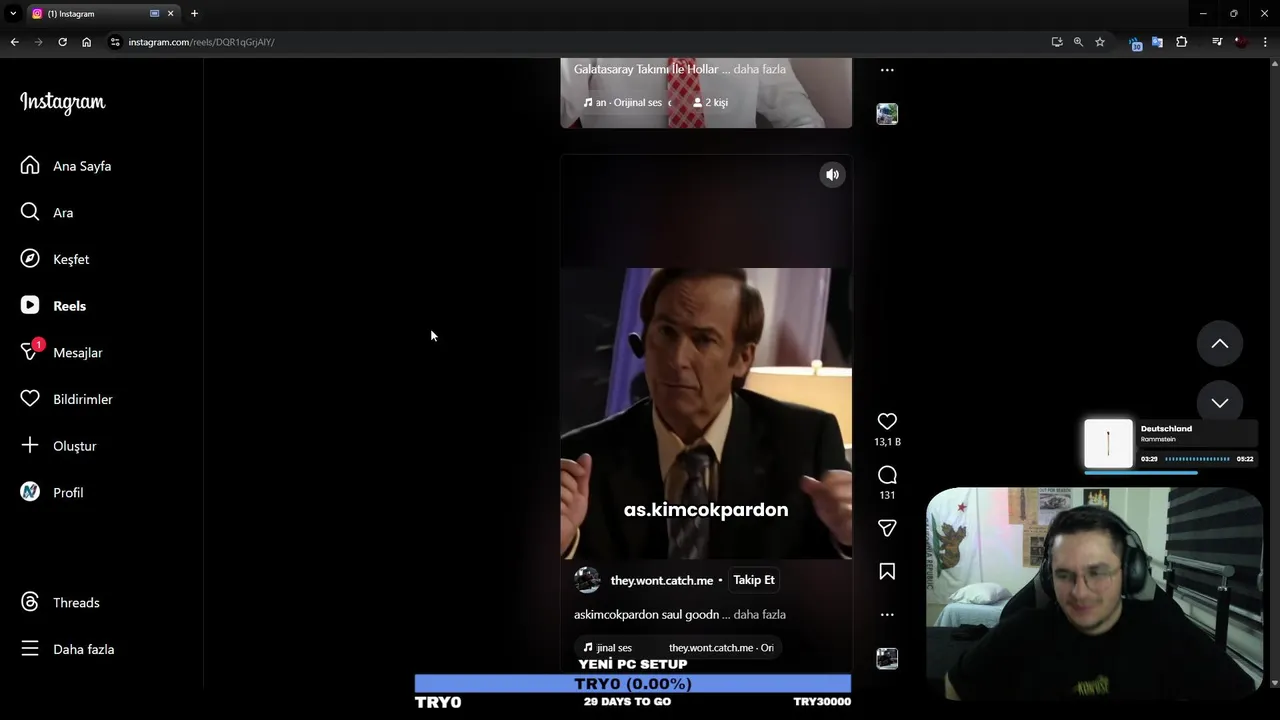1280x720 pixels.
Task: Close the Instagram browser tab
Action: [171, 14]
